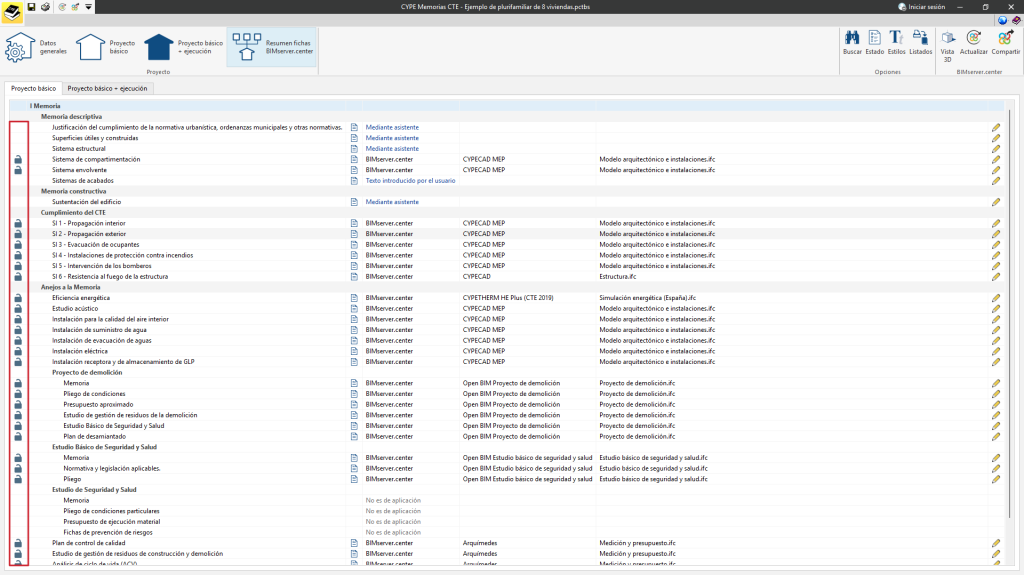This screenshot has width=1024, height=575.
Task: Click the help globe icon top right
Action: (x=1002, y=20)
